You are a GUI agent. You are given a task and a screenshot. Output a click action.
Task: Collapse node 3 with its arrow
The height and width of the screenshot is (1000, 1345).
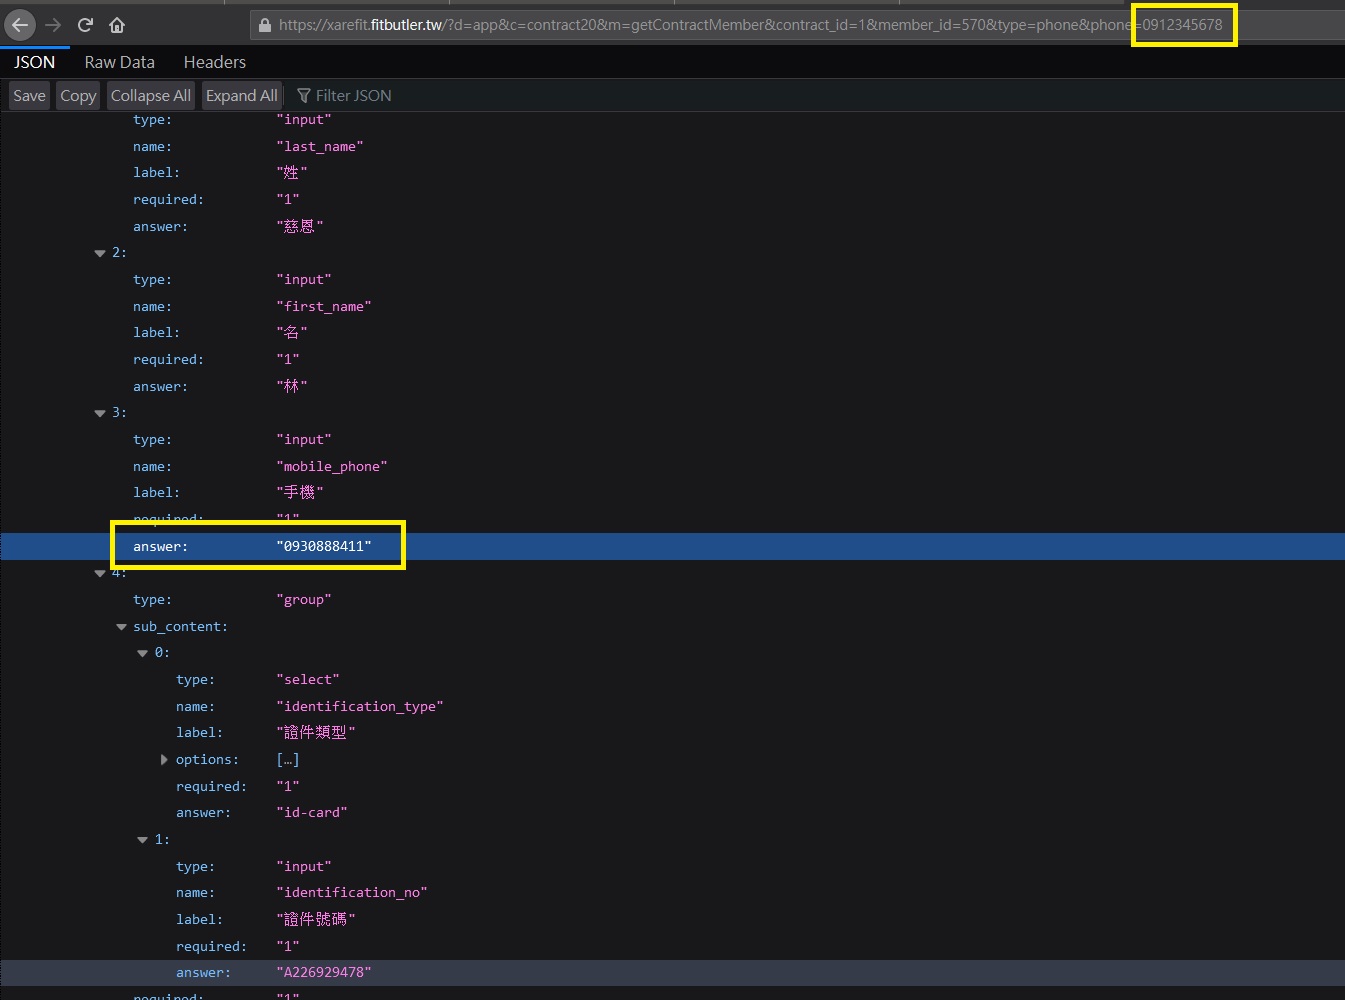tap(100, 413)
